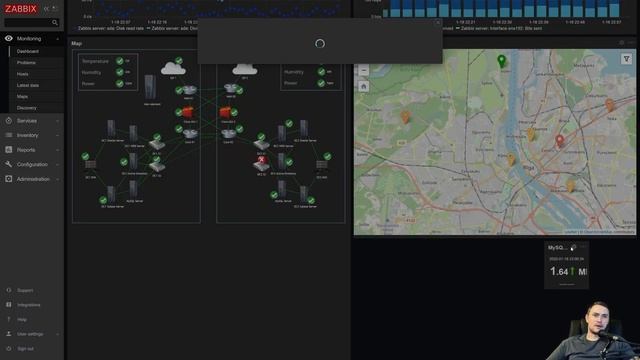Viewport: 640px width, 360px height.
Task: Open geomap widget gear settings icon
Action: 622,42
